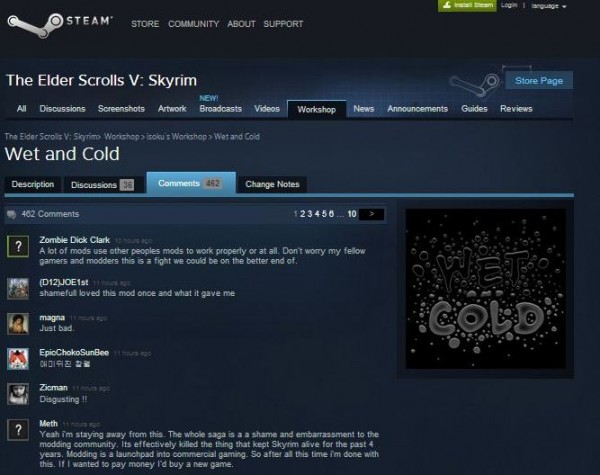Click Zicman's avatar image
The width and height of the screenshot is (600, 475).
click(x=18, y=394)
